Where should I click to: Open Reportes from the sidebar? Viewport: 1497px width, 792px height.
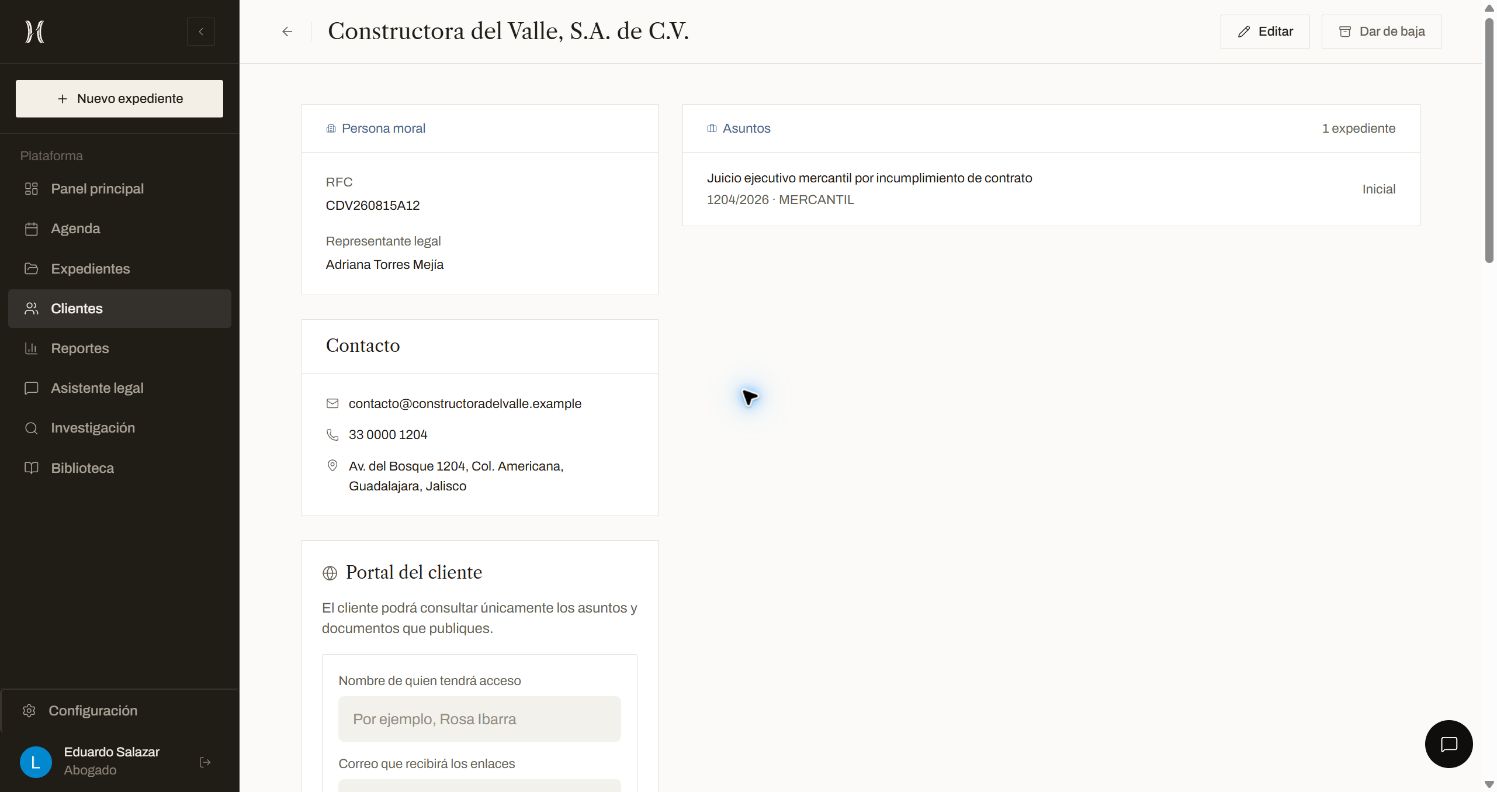pos(119,349)
